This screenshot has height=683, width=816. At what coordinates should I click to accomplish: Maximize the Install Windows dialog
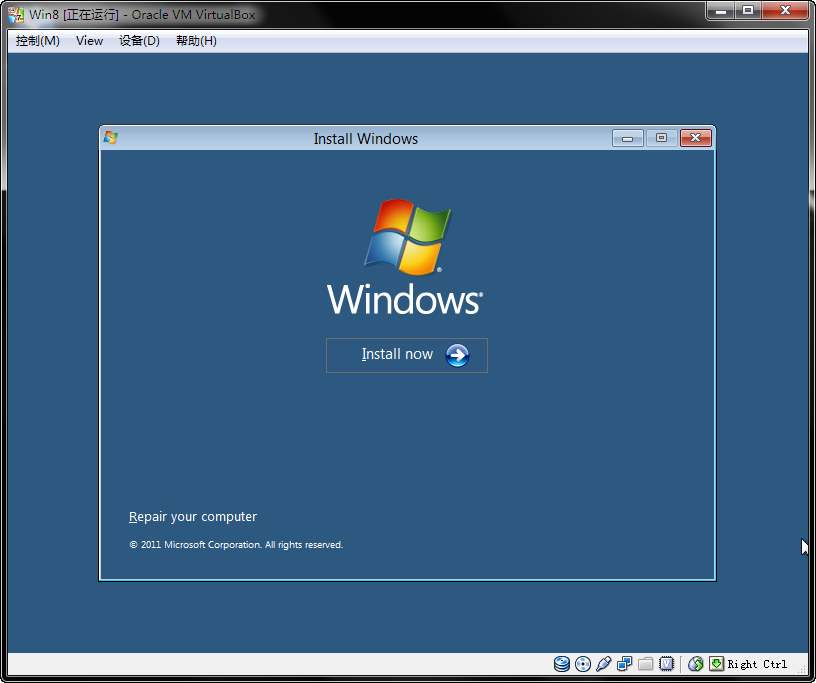point(661,138)
